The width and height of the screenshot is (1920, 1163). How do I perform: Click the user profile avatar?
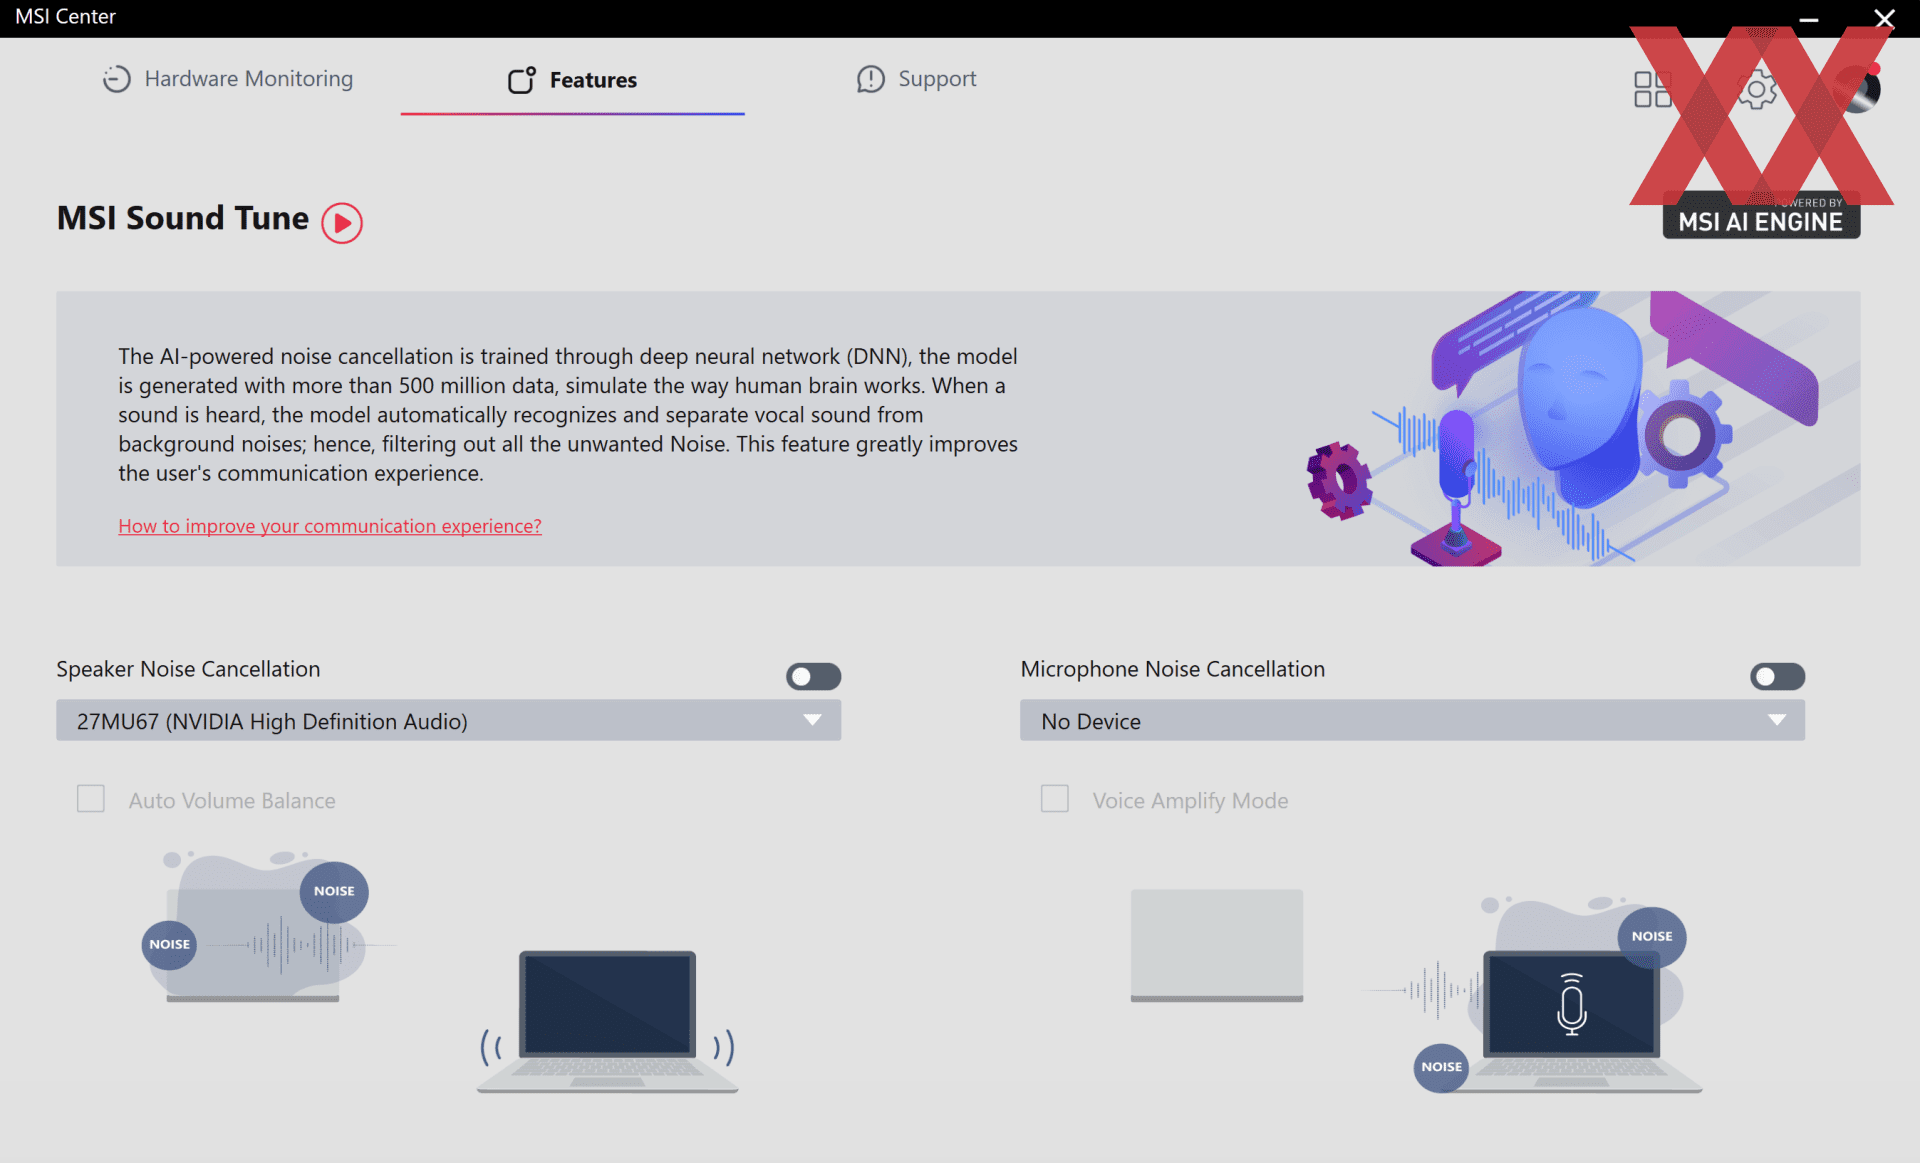(x=1858, y=89)
